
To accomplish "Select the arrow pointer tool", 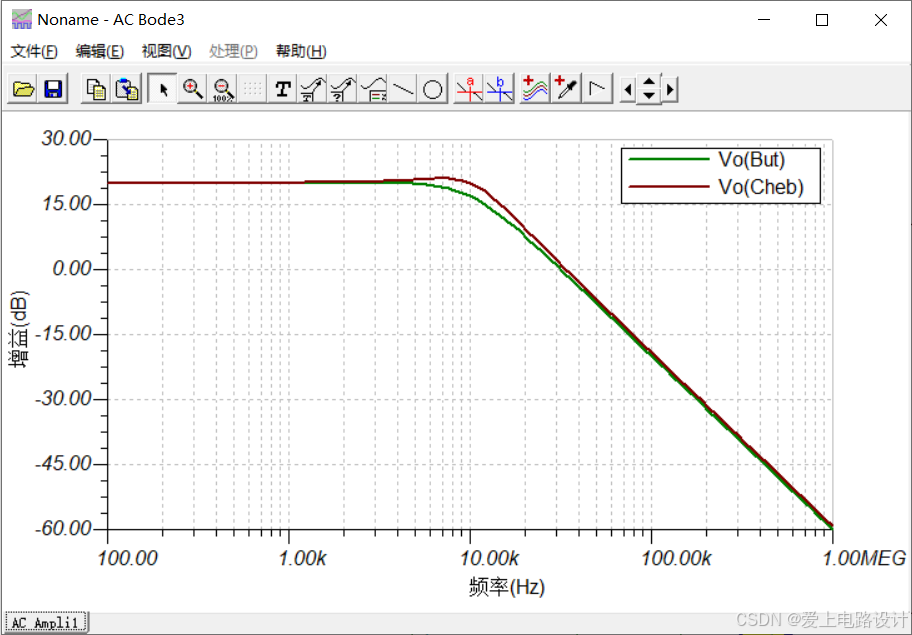I will [x=163, y=89].
